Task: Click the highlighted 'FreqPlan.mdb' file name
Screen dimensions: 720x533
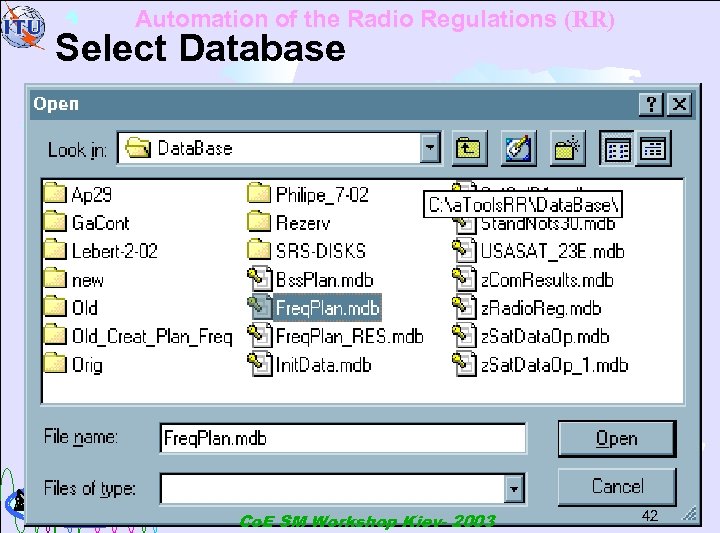Action: 327,308
